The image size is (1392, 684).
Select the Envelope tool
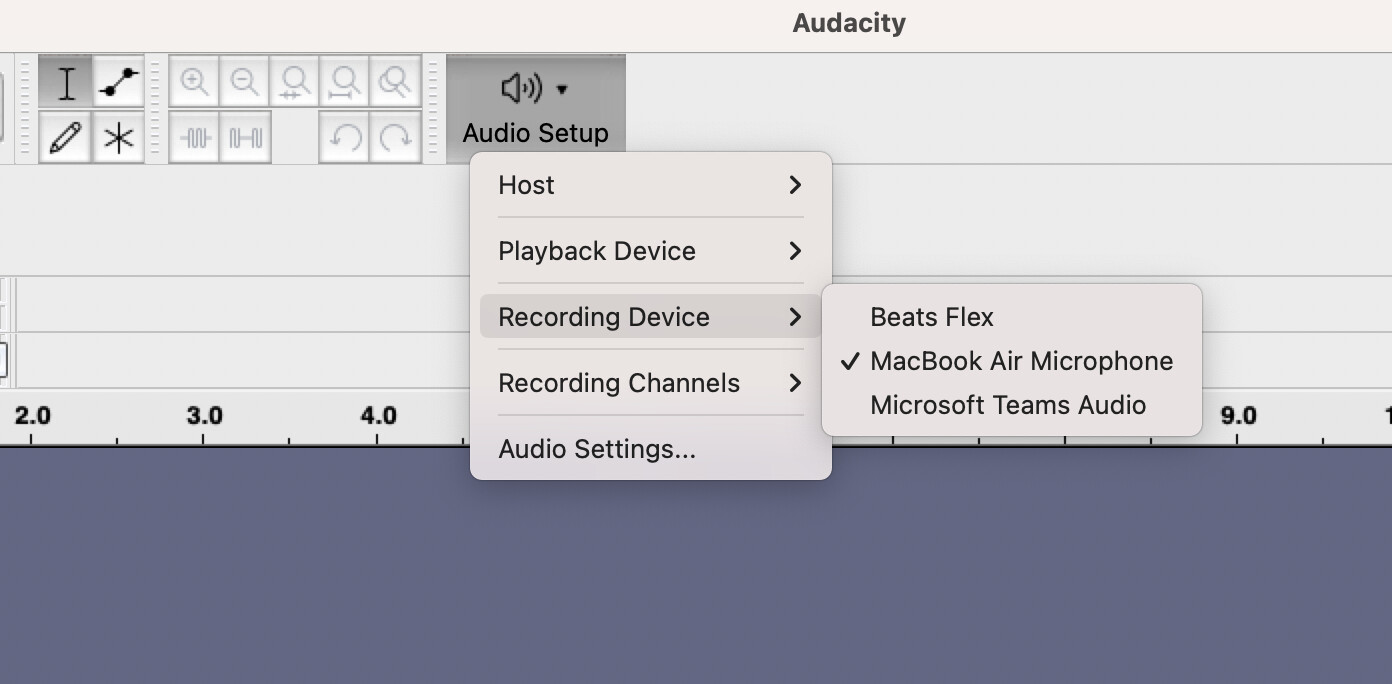tap(119, 83)
